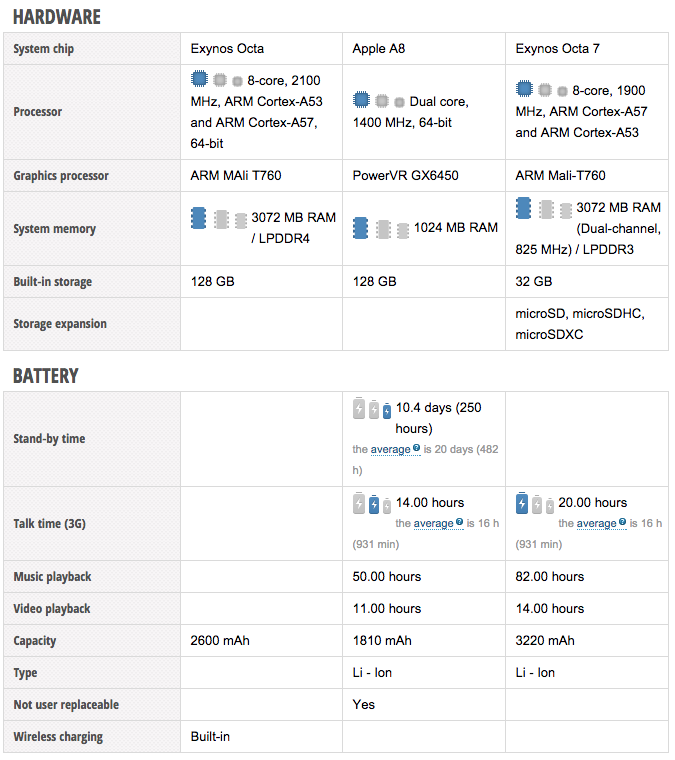Open "average" link under 20.00 hours talk time

click(x=596, y=524)
